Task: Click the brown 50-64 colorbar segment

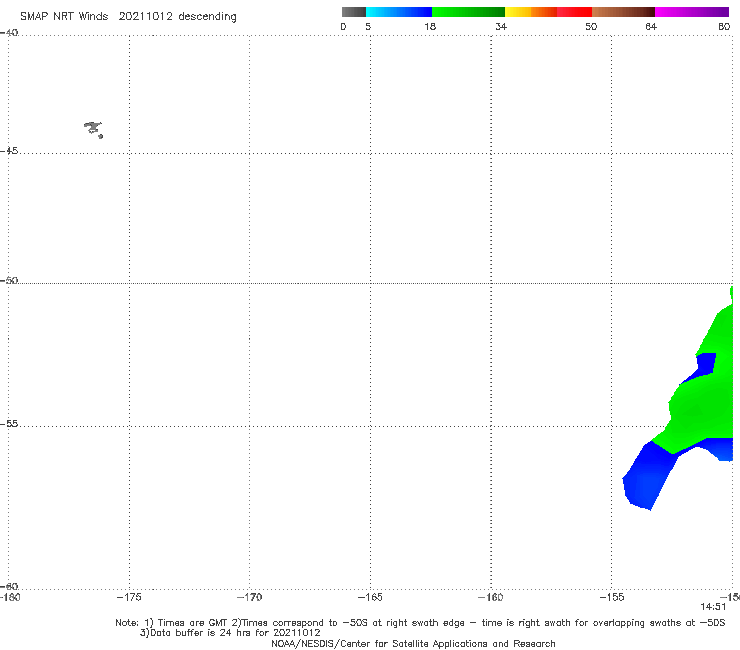Action: tap(623, 12)
